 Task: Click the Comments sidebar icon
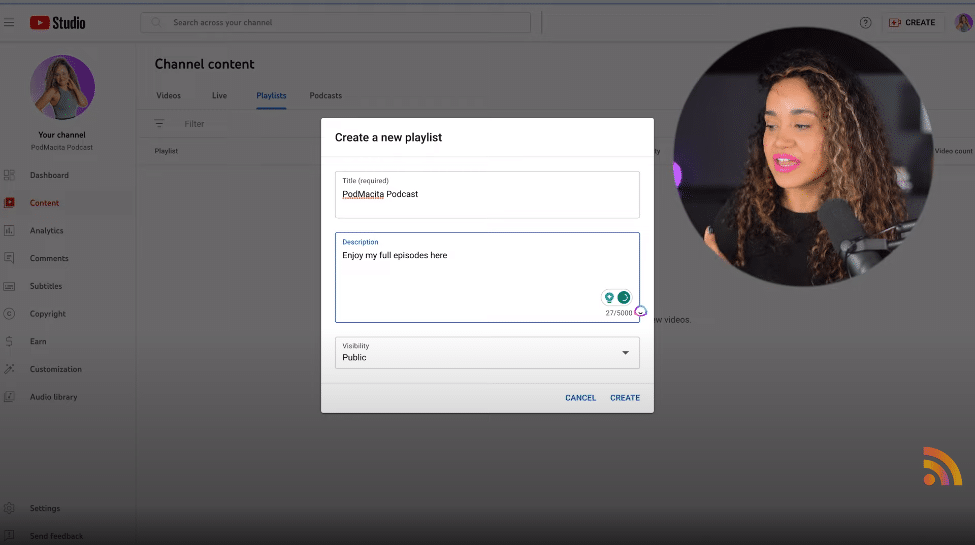coord(9,258)
